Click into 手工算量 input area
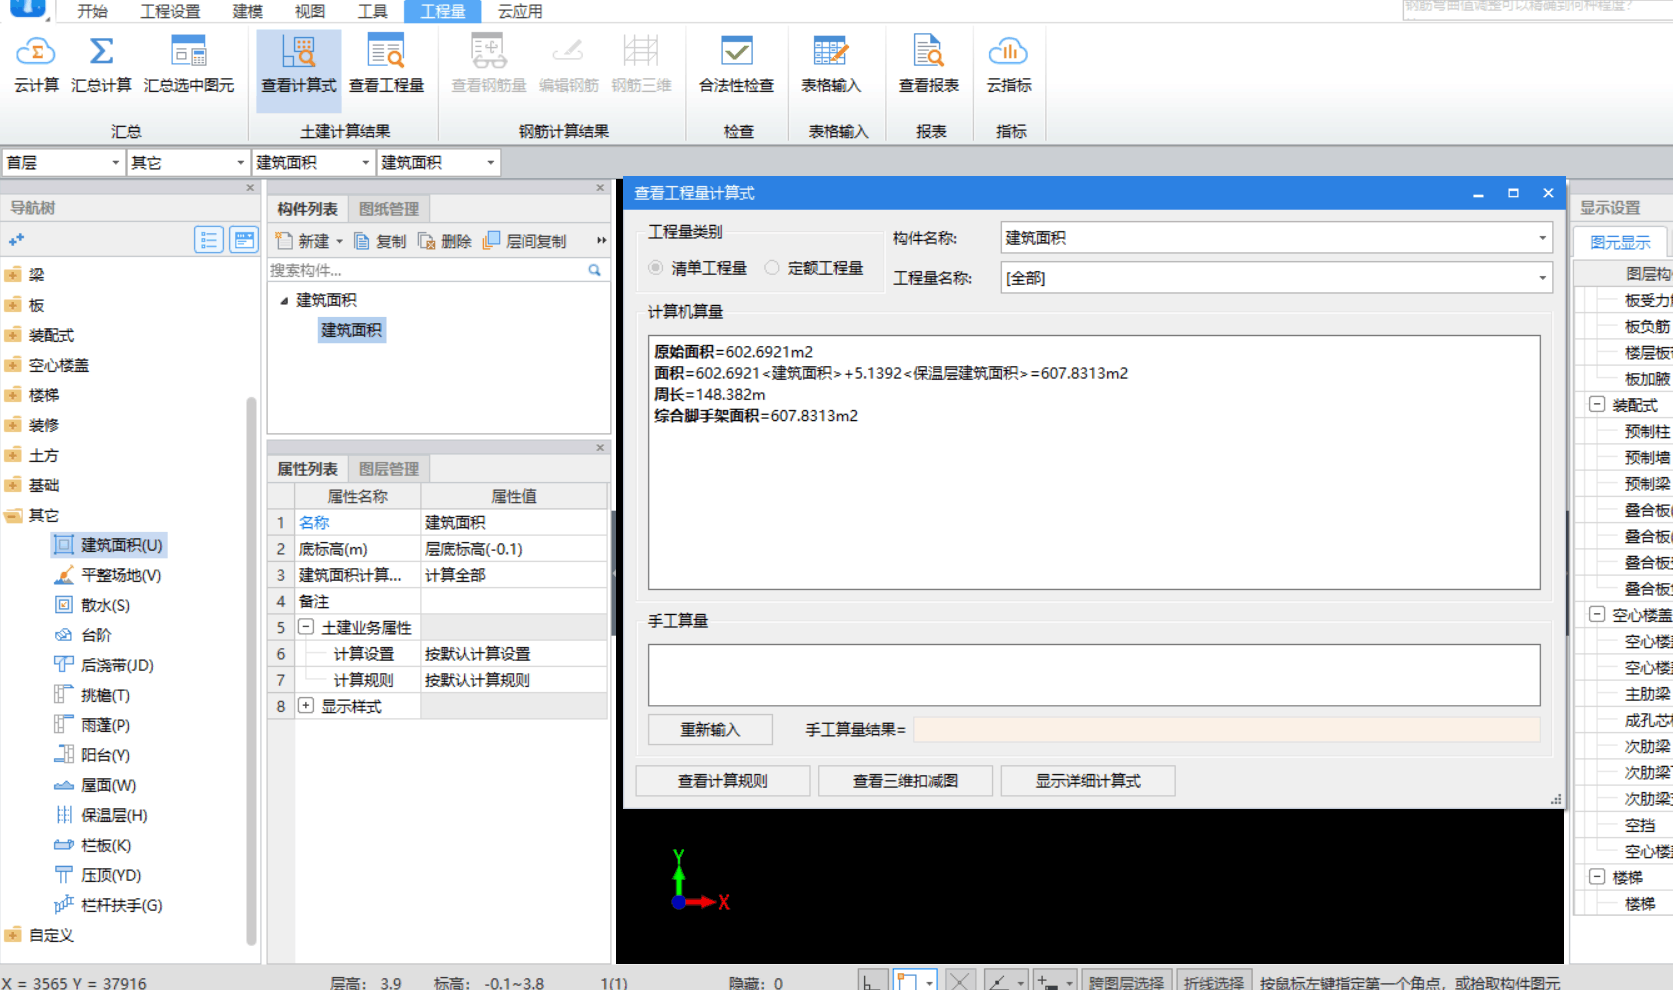Screen dimensions: 1673x990 click(1094, 675)
